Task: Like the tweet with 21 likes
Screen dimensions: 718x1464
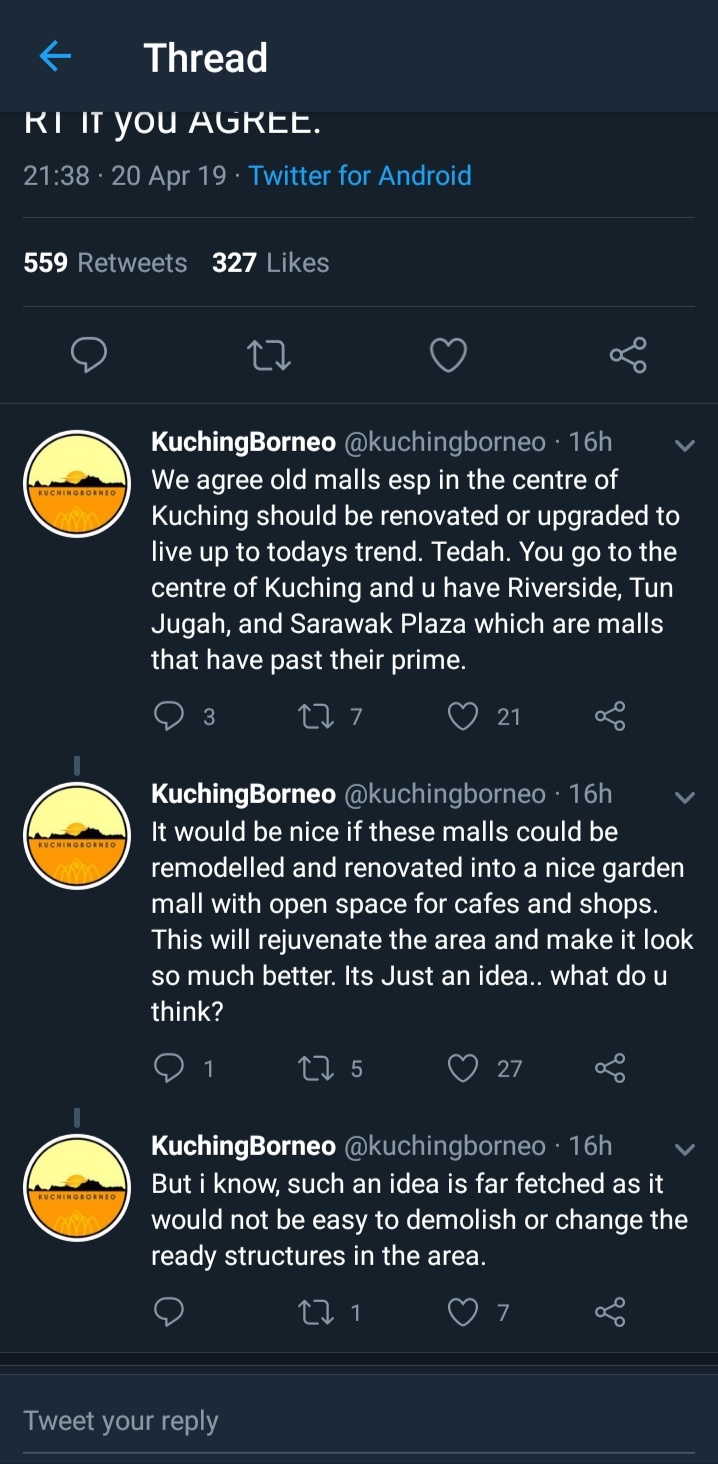Action: tap(462, 716)
